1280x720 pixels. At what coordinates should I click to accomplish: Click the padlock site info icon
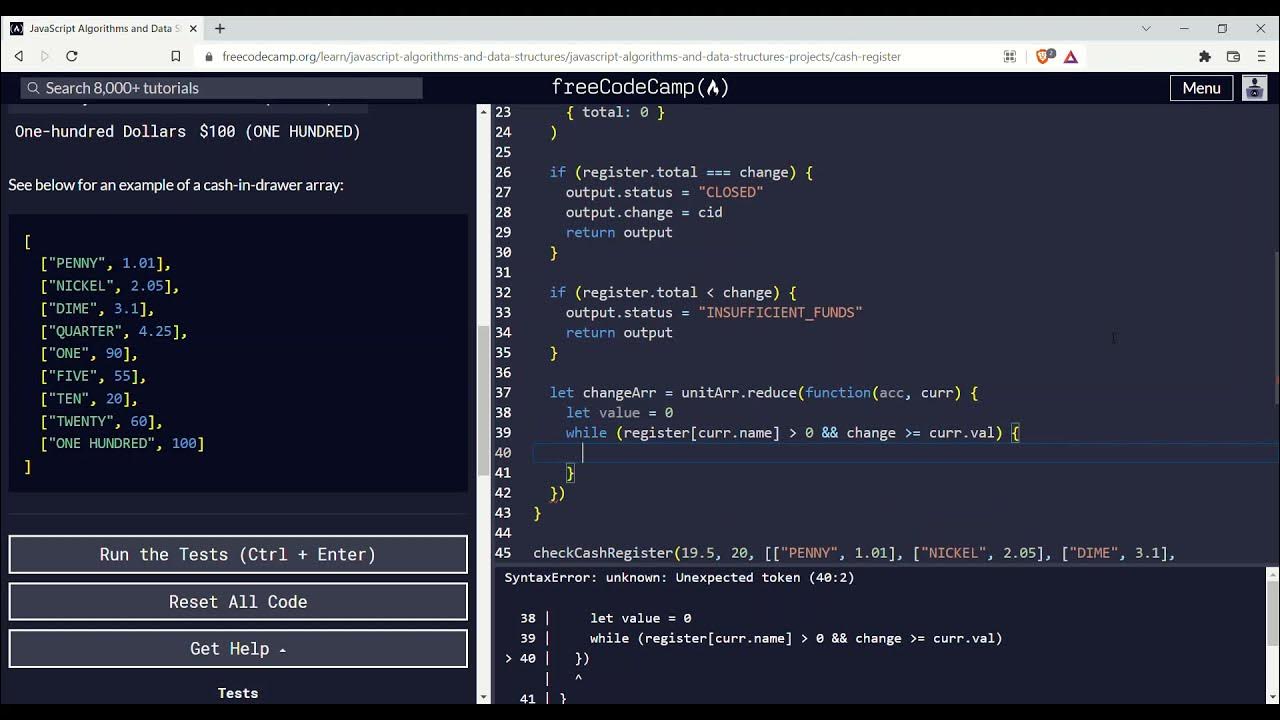209,57
